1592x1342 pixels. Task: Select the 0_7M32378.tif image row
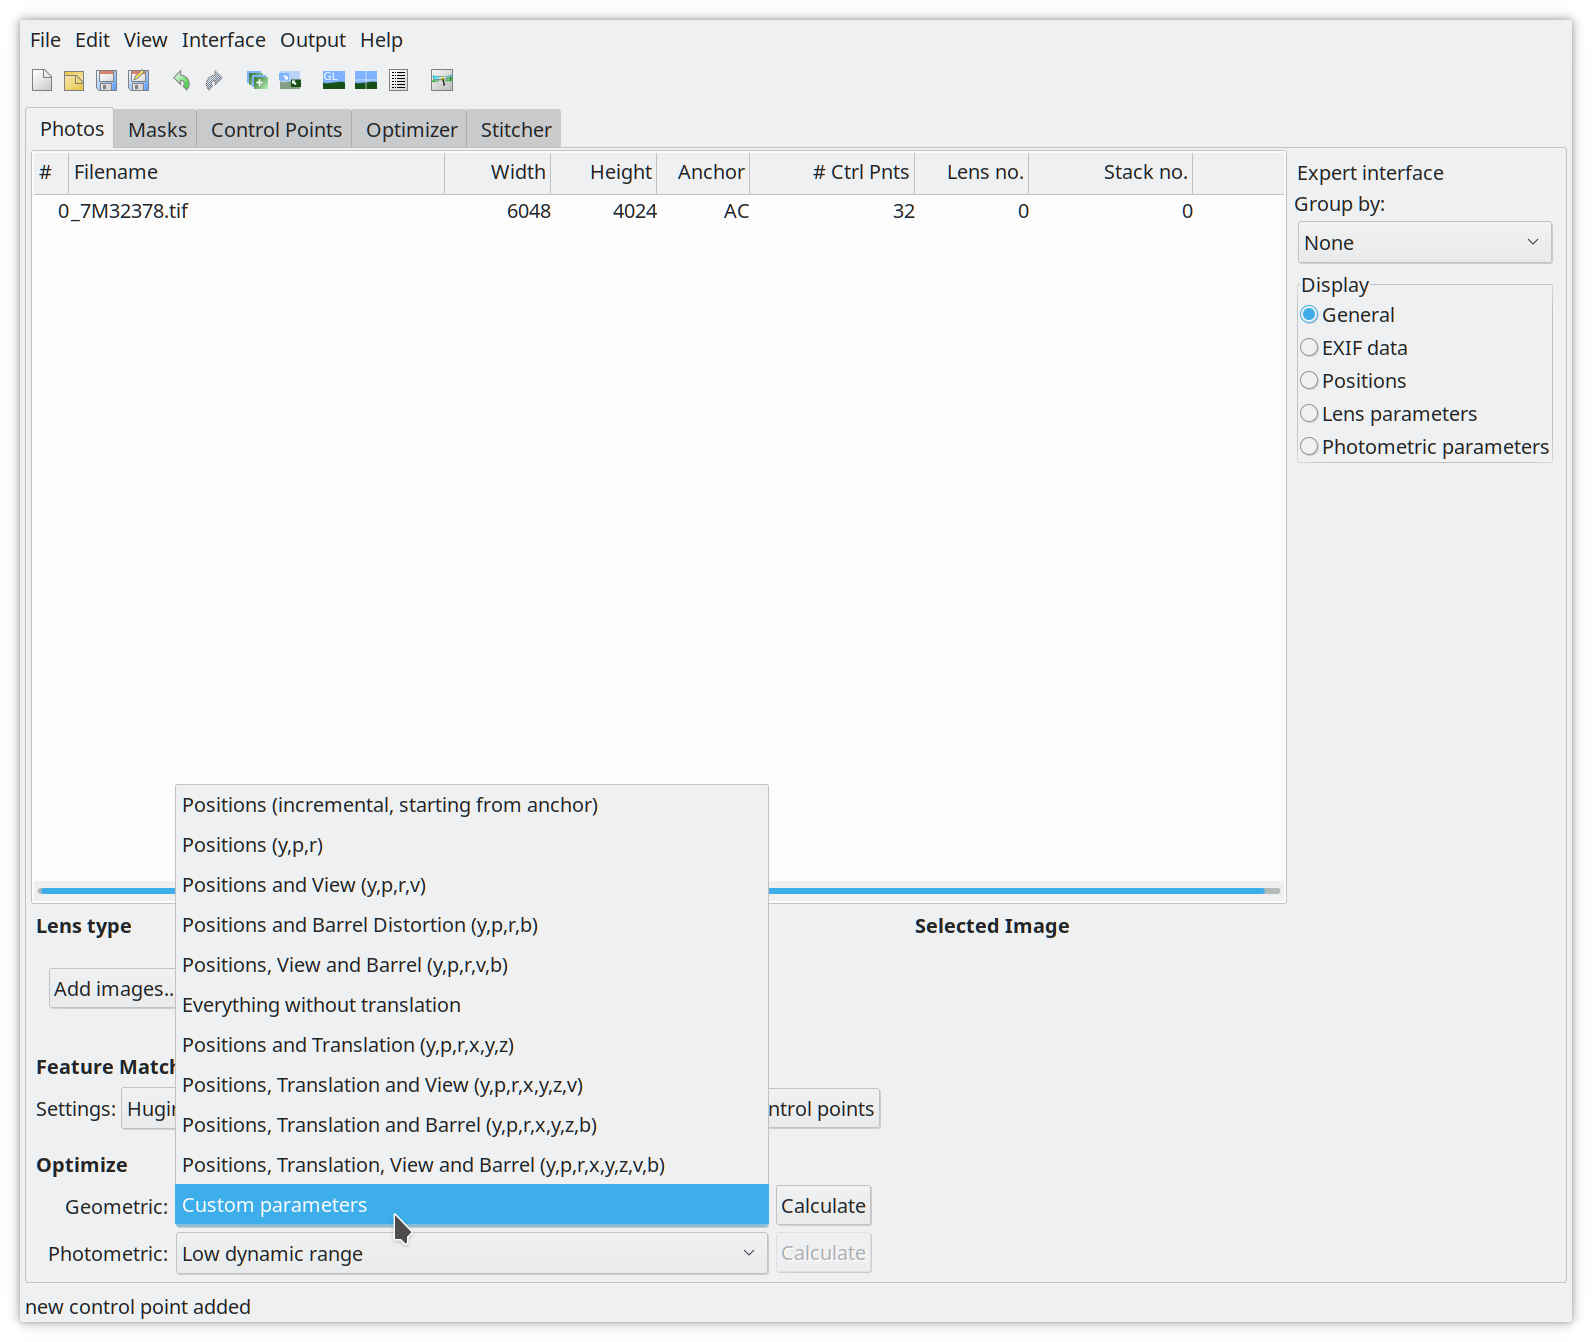pos(658,211)
